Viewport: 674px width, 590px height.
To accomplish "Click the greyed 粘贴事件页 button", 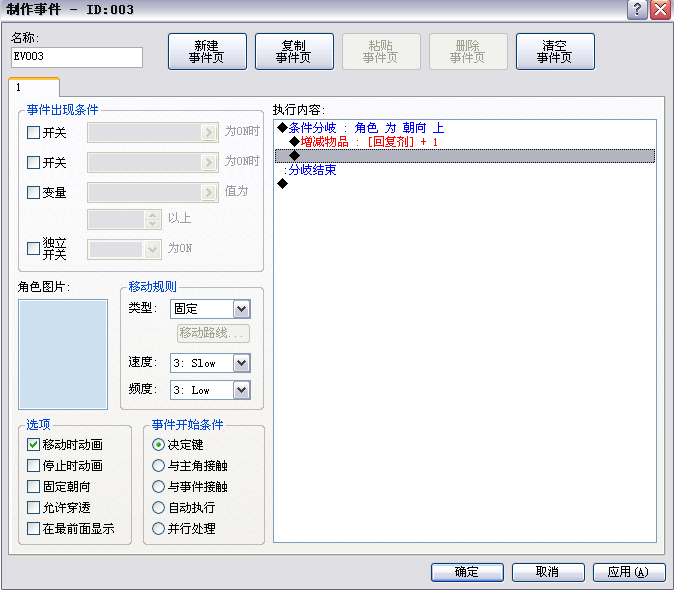I will tap(381, 52).
